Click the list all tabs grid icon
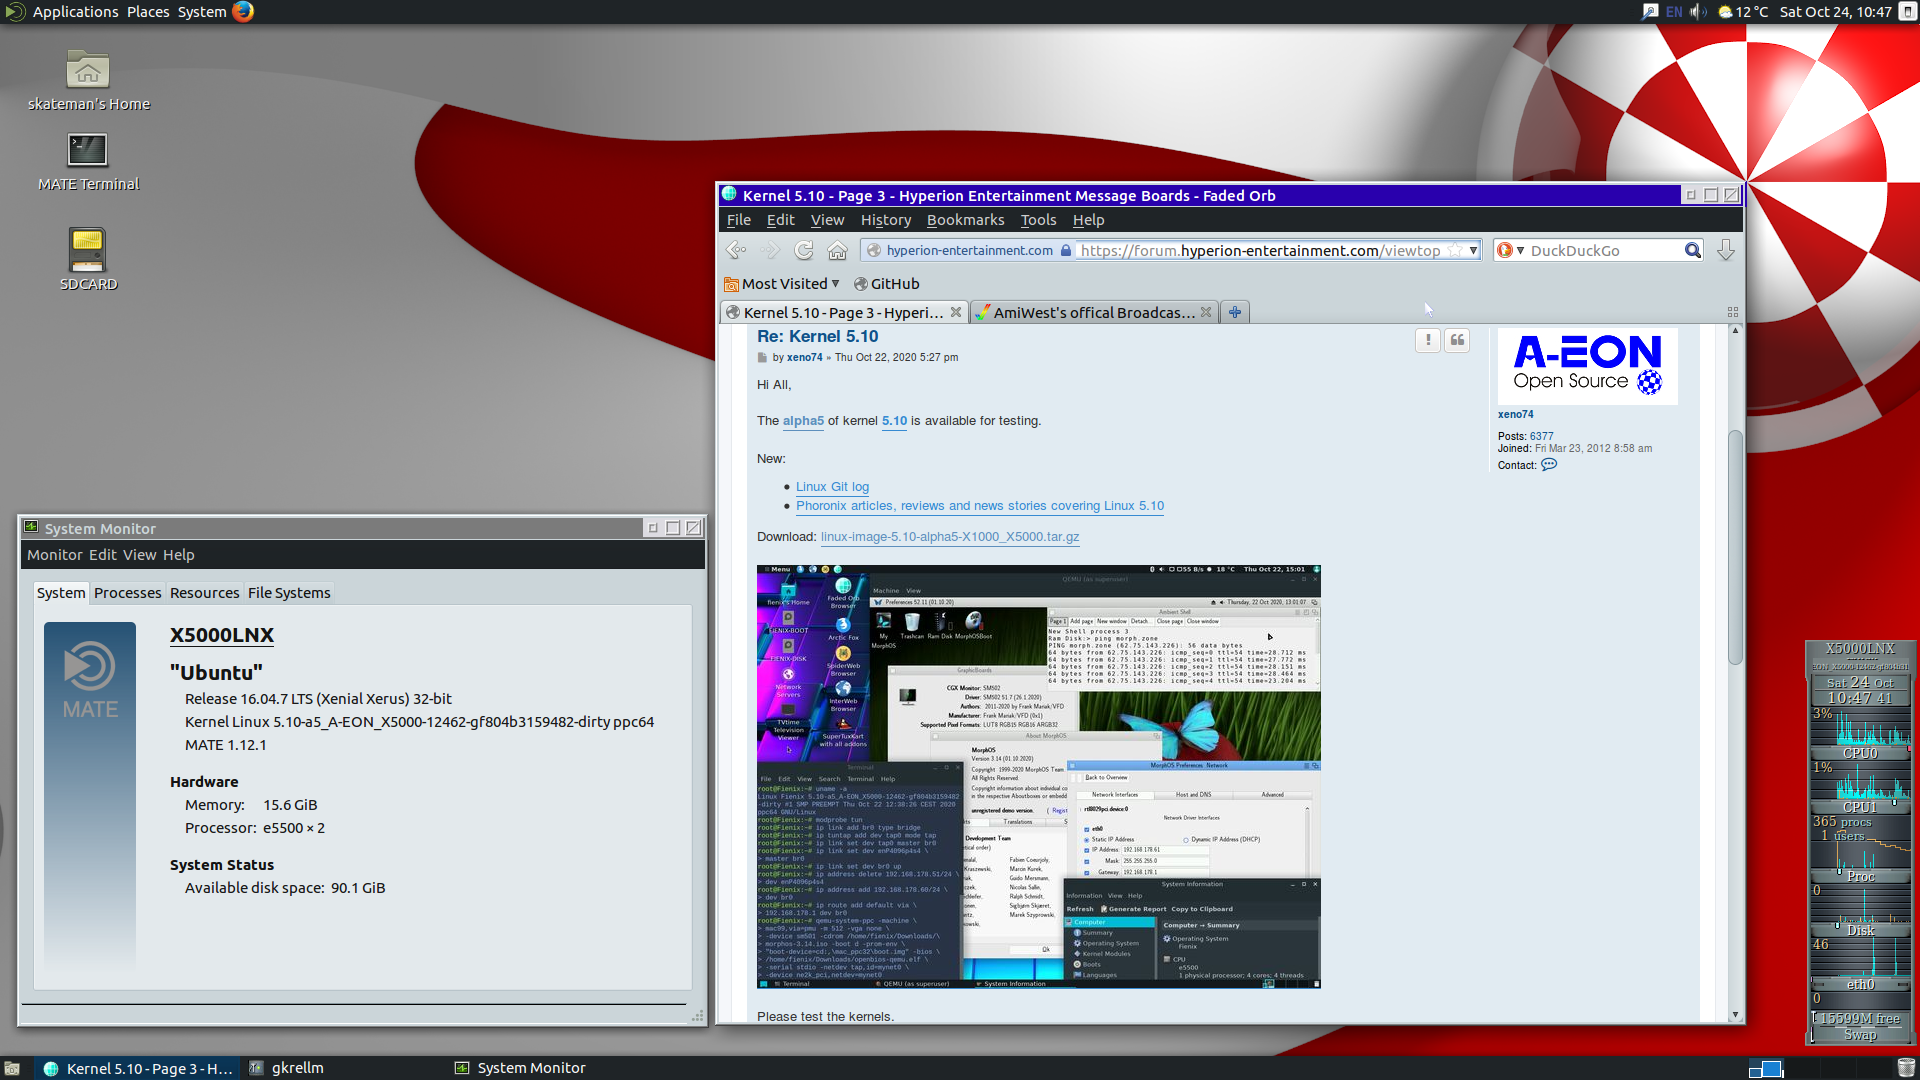The height and width of the screenshot is (1080, 1920). [x=1733, y=312]
